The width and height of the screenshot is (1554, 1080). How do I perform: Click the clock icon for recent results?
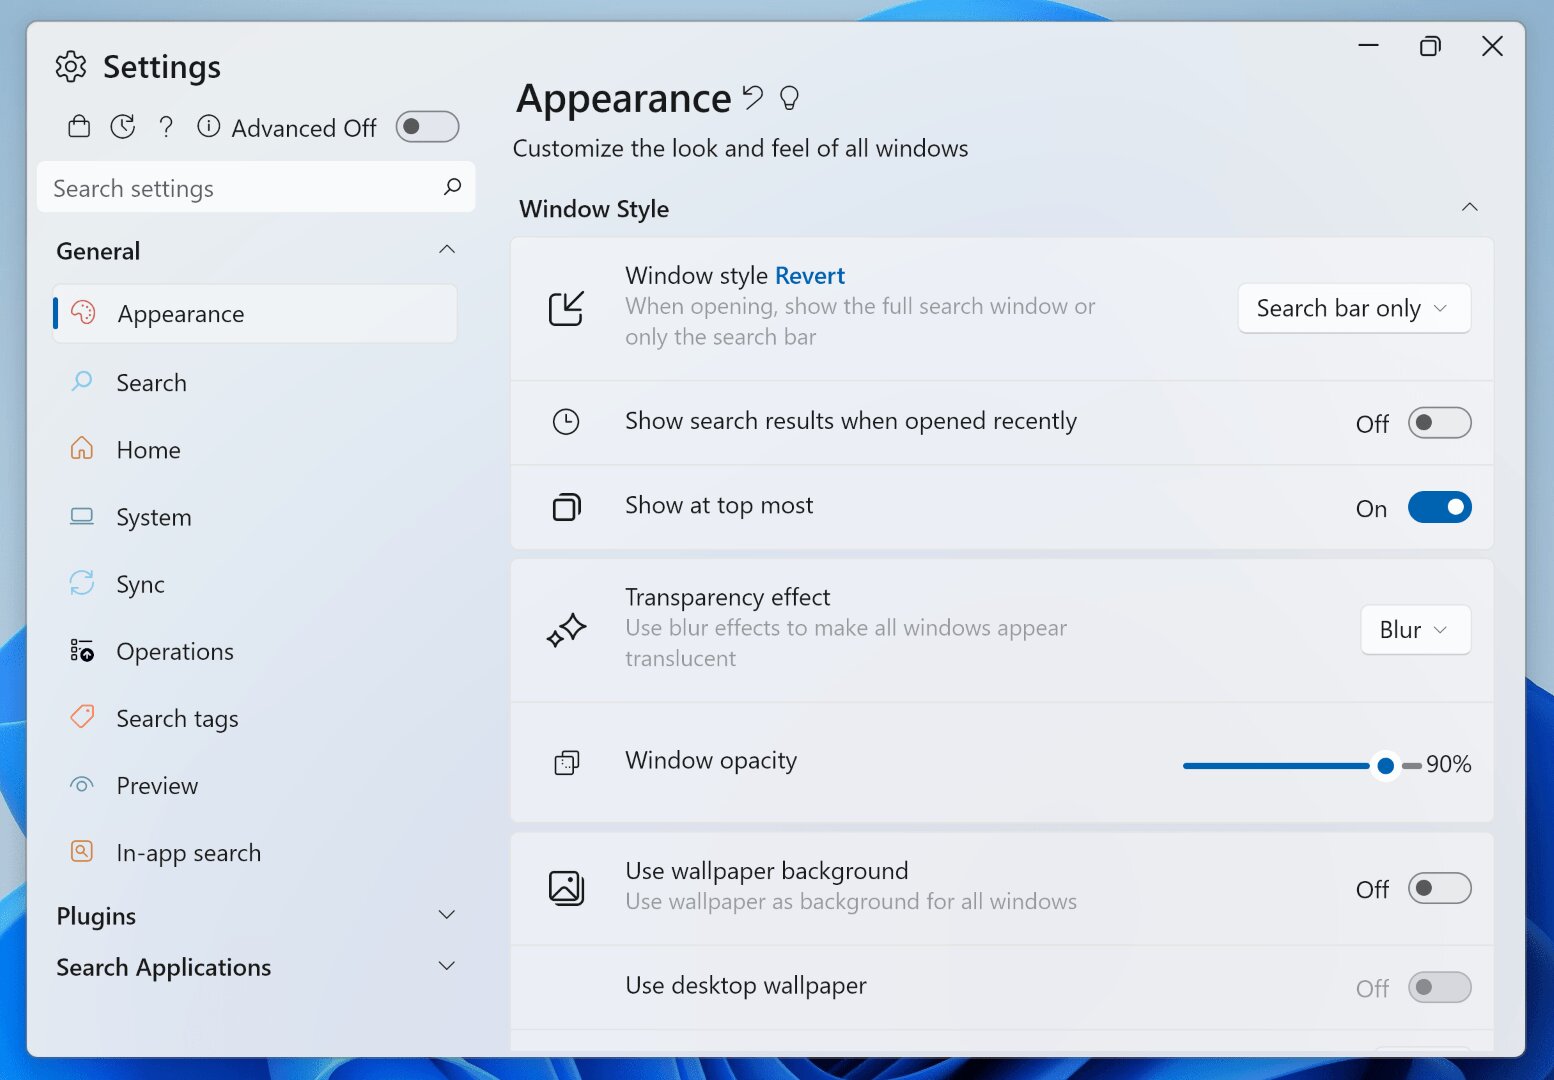[x=566, y=422]
